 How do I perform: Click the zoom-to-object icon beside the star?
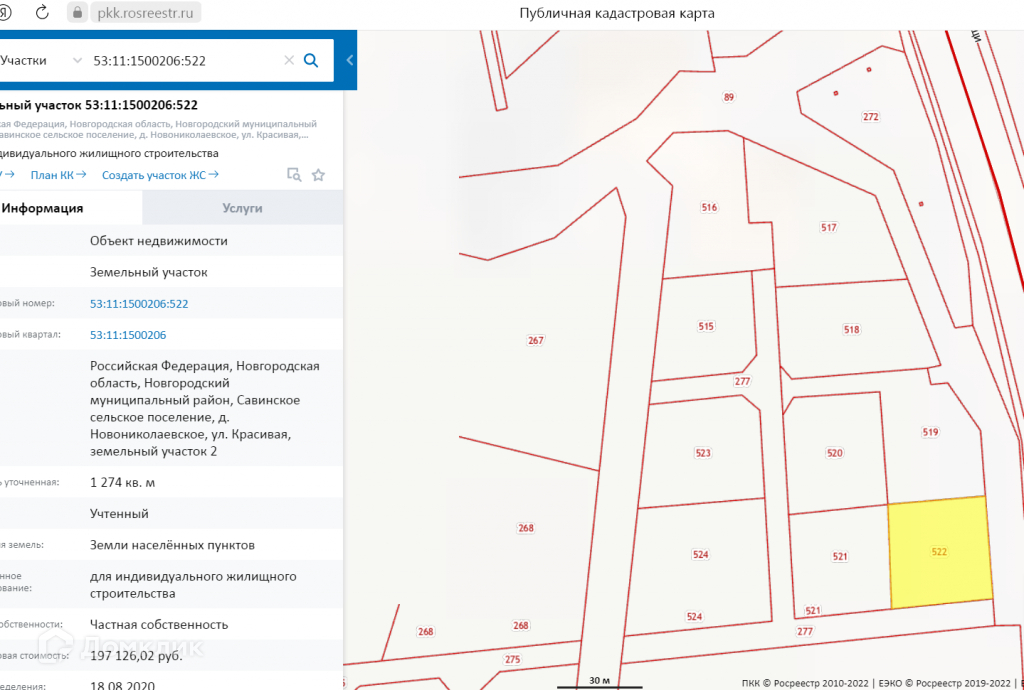click(294, 174)
